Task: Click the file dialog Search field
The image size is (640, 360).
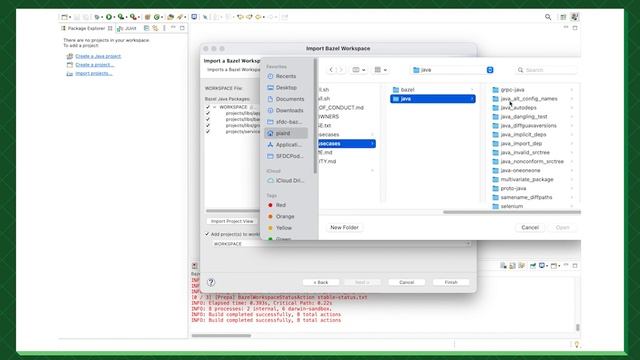Action: 546,70
